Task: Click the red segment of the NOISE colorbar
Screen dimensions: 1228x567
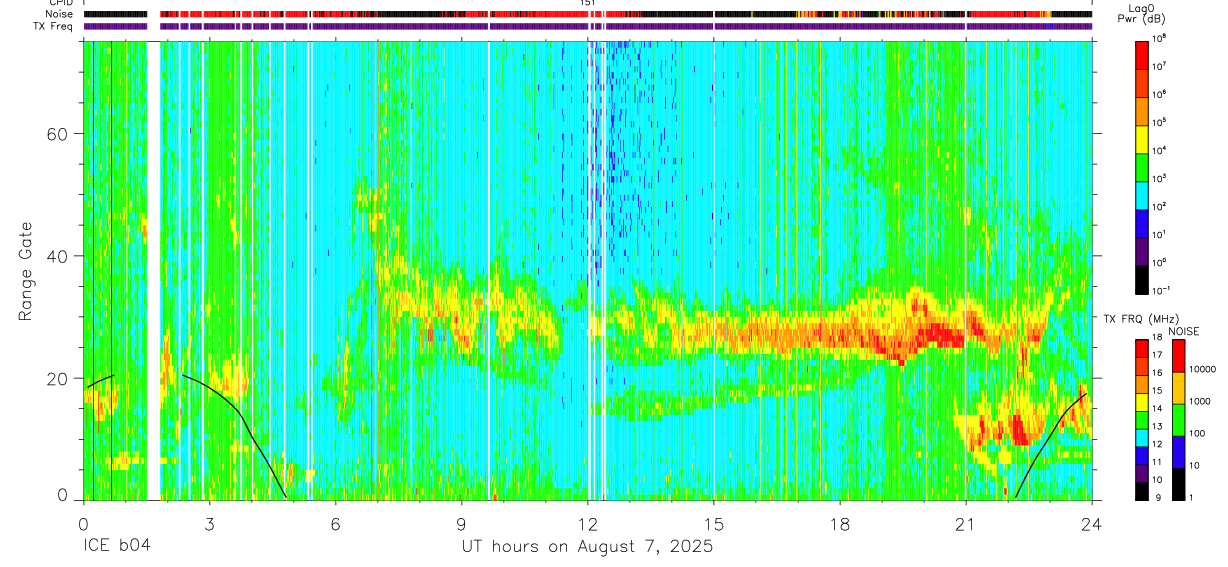Action: [x=1178, y=357]
